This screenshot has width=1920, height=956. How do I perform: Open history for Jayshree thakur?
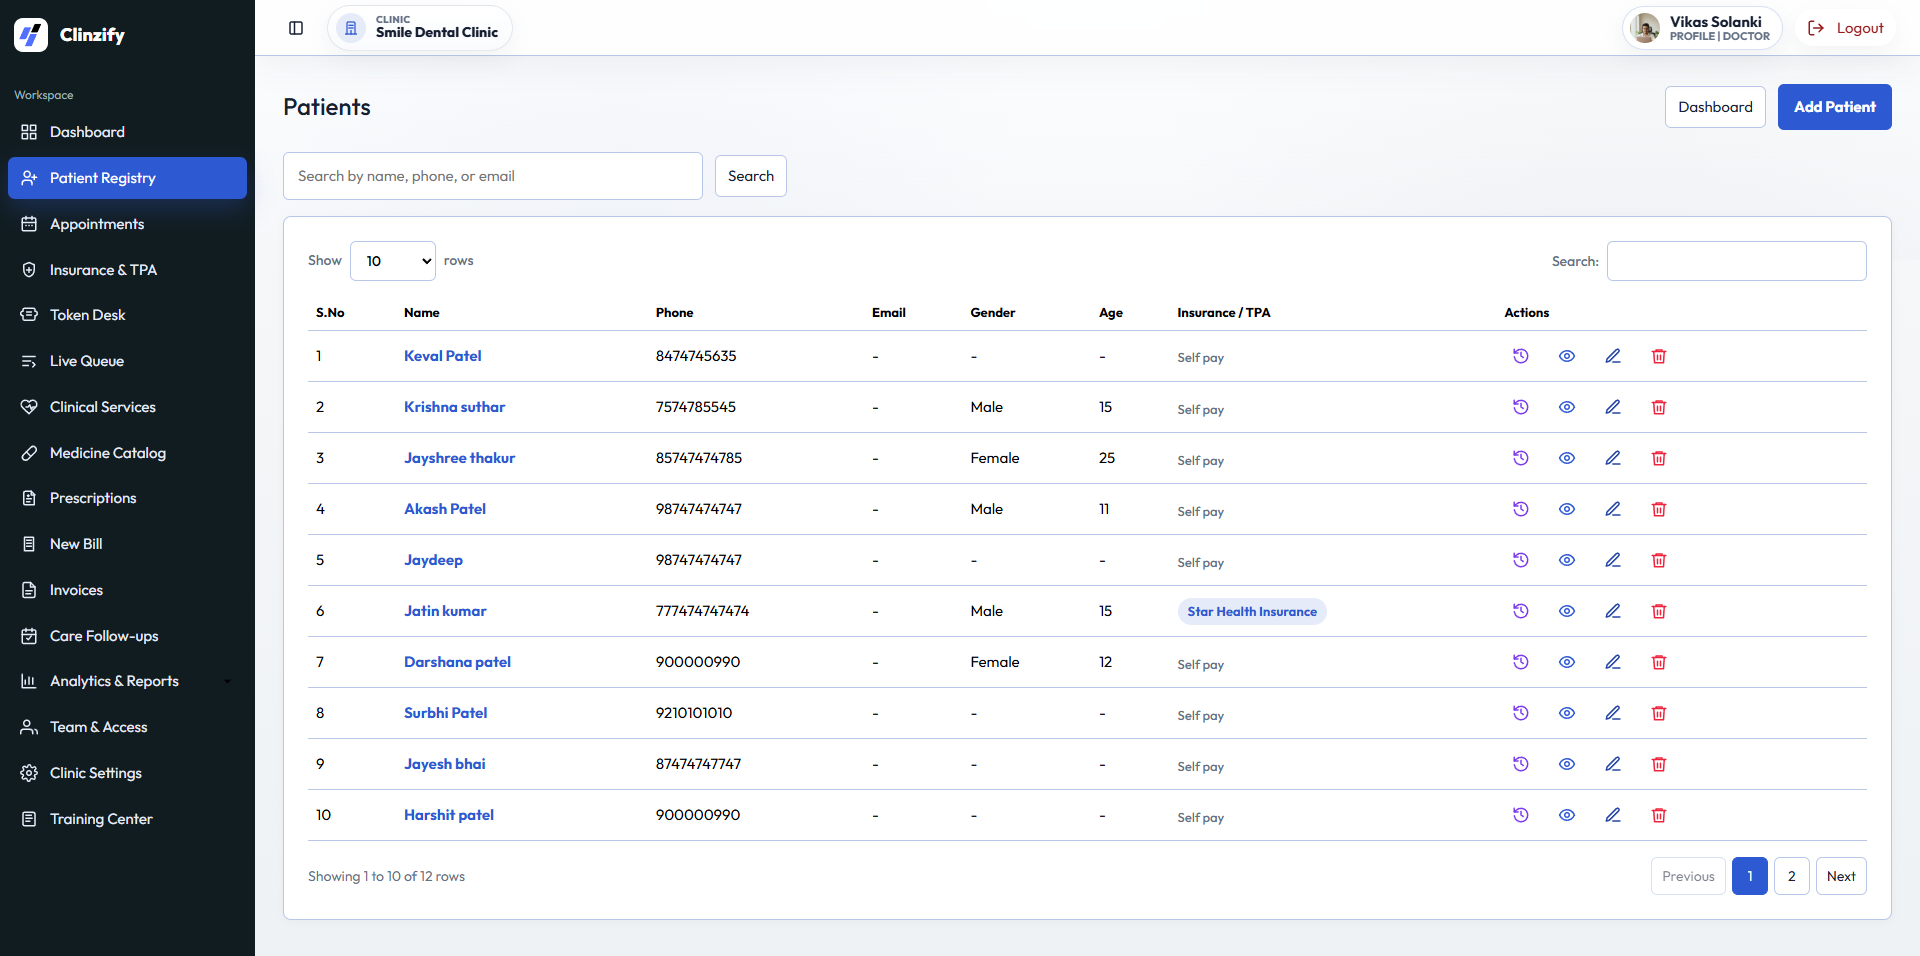(1520, 458)
